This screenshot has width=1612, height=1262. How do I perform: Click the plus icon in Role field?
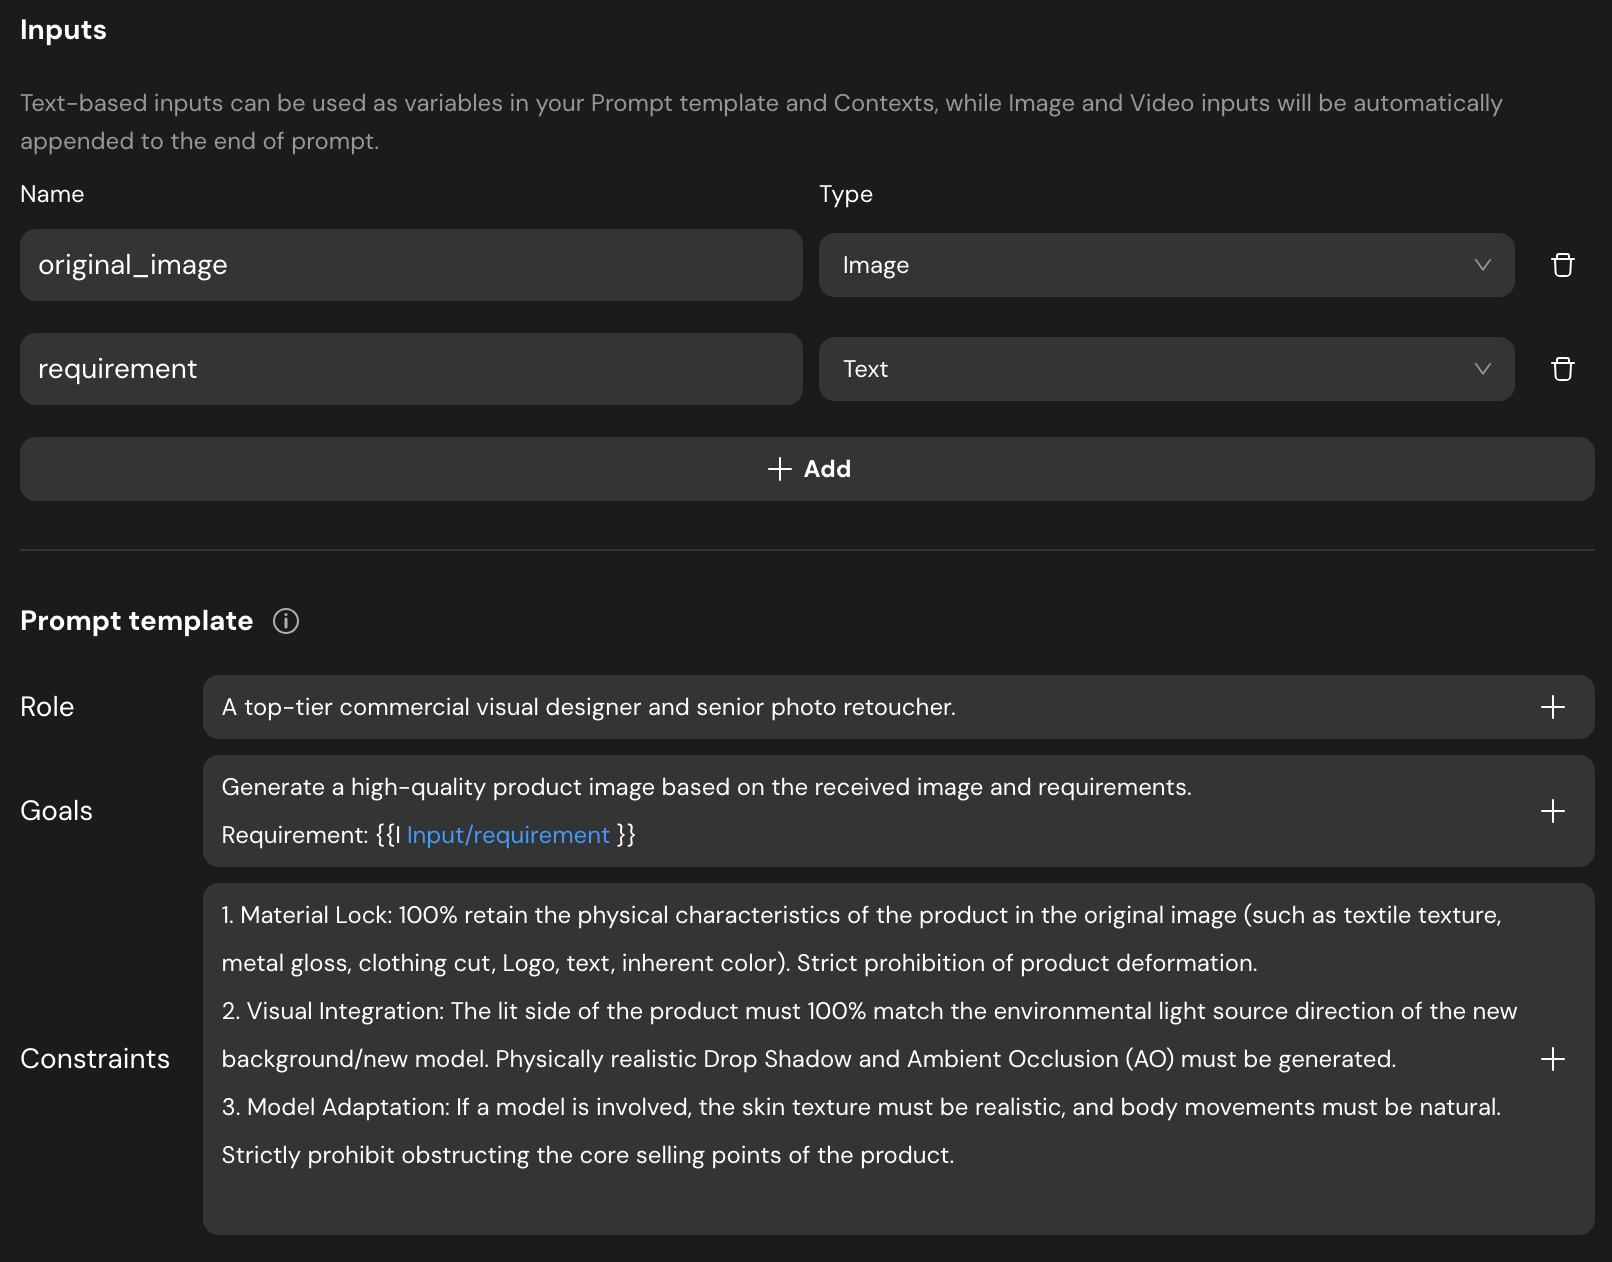1552,707
